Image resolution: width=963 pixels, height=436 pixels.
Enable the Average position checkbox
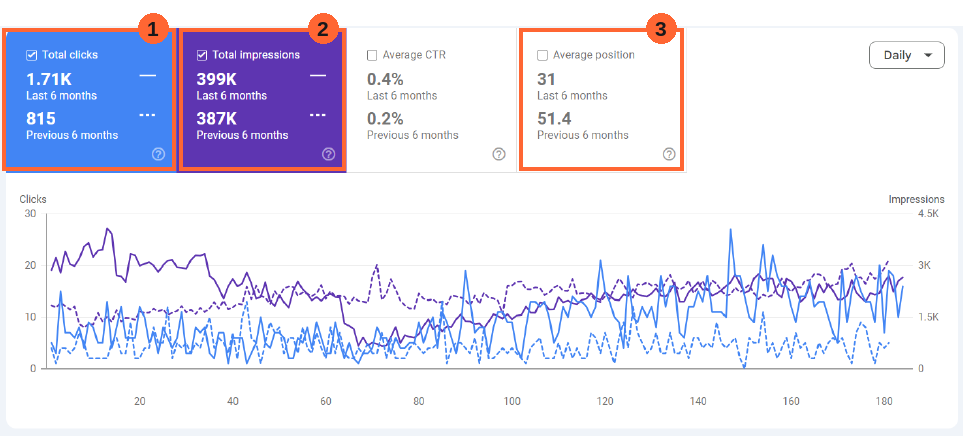(542, 55)
